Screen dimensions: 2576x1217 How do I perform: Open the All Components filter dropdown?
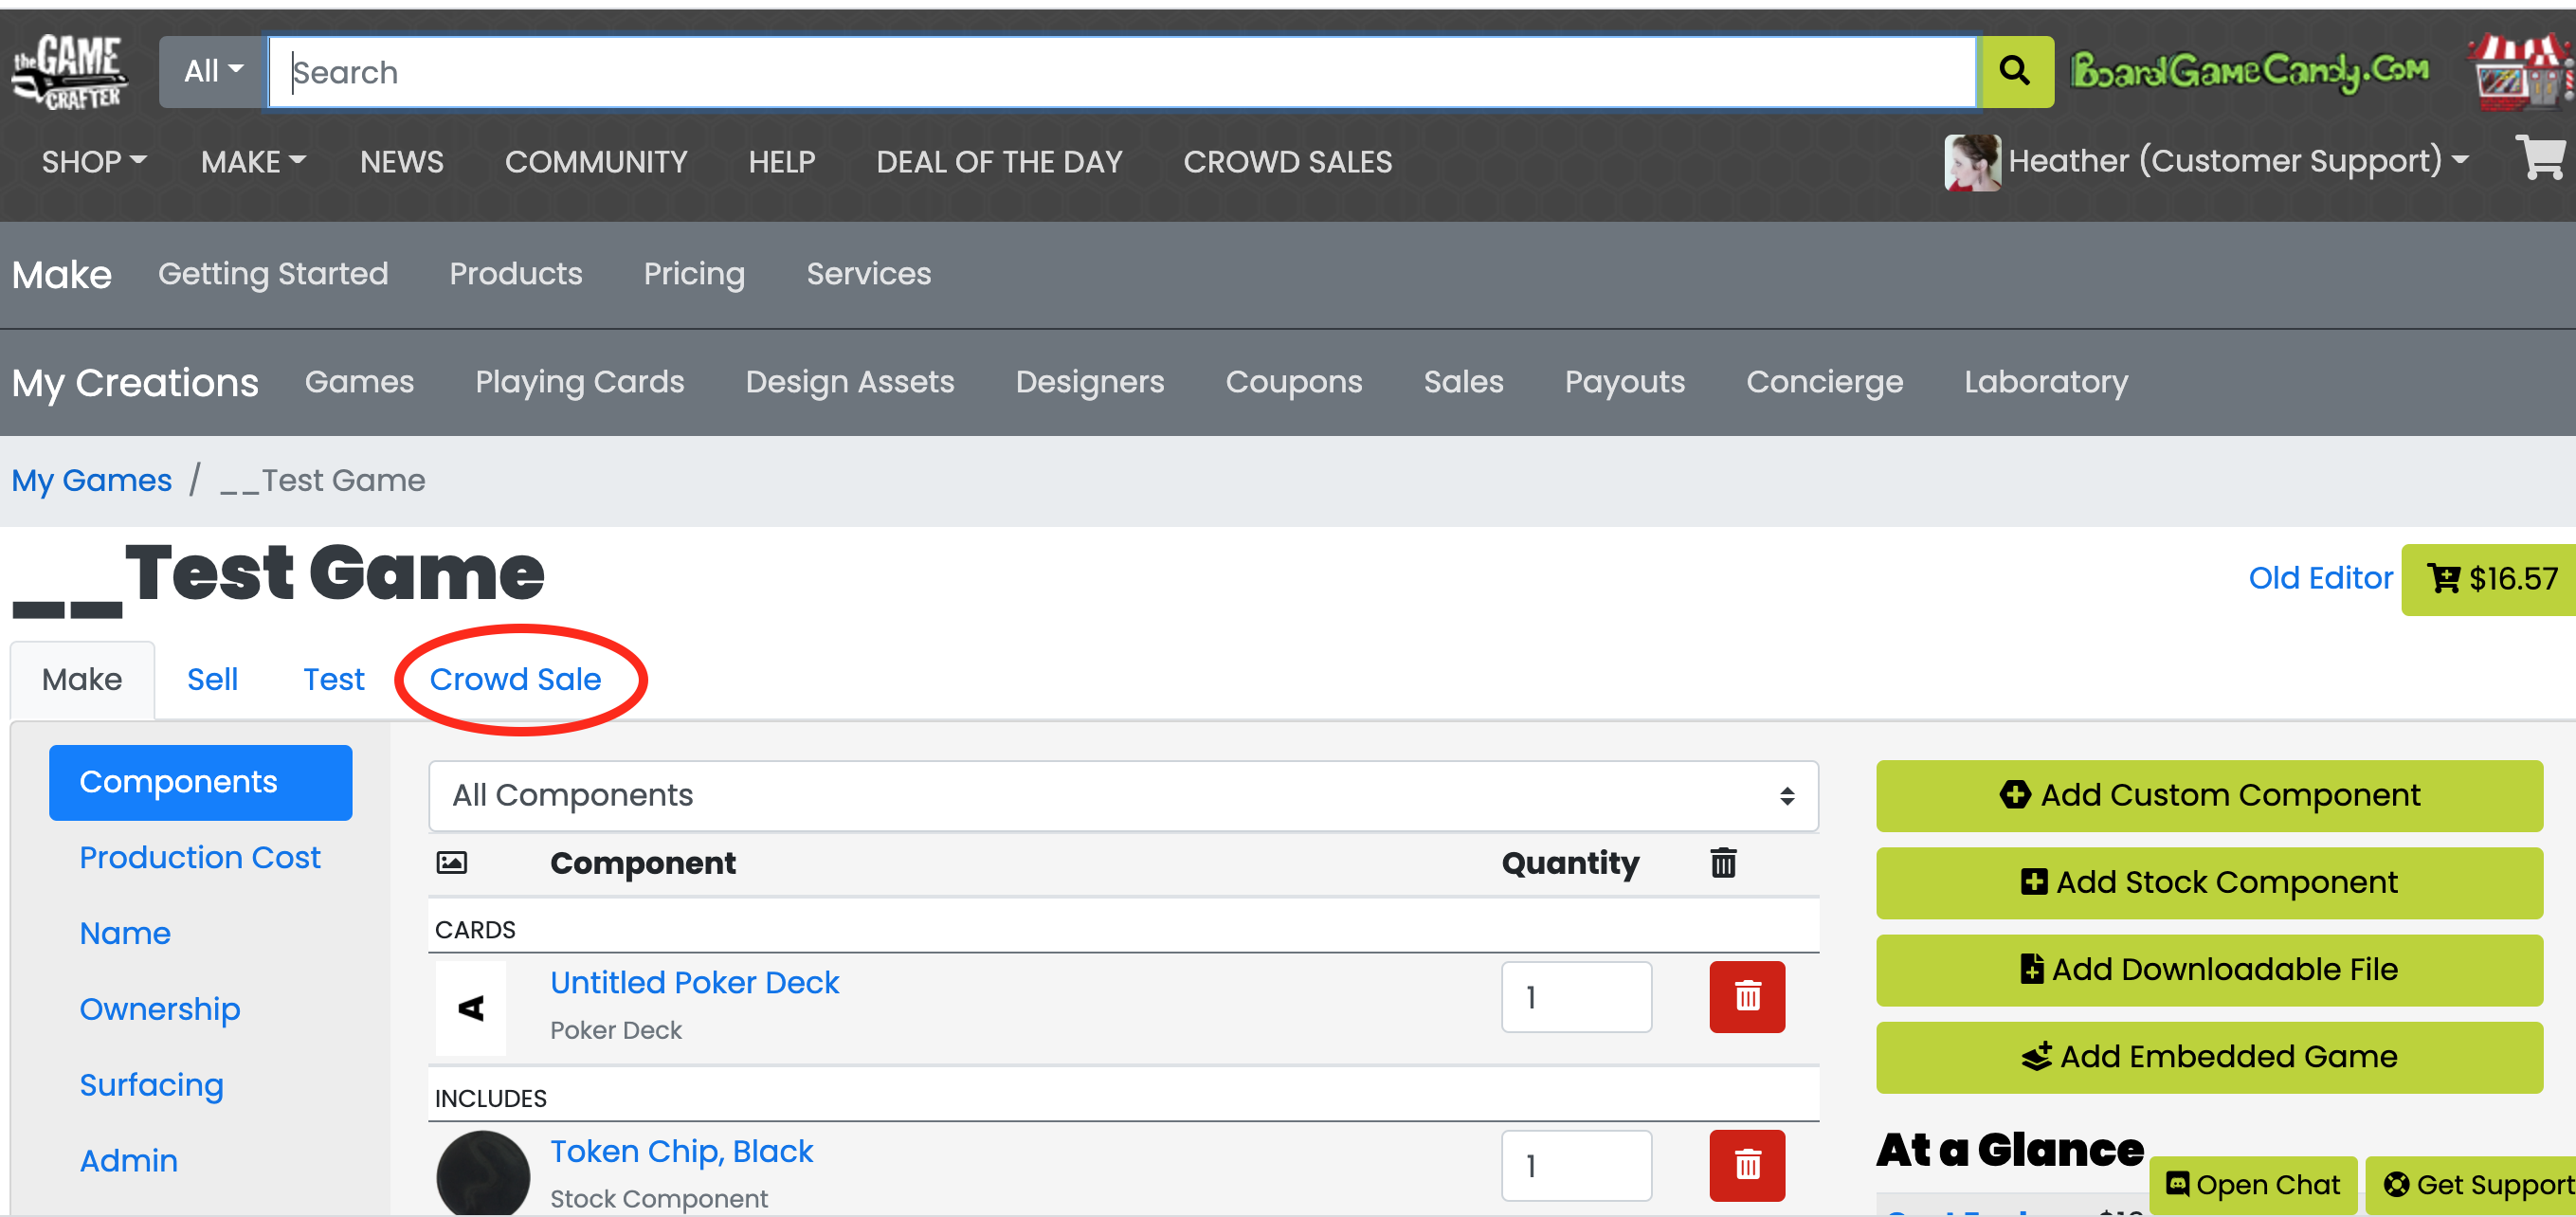(x=1122, y=795)
